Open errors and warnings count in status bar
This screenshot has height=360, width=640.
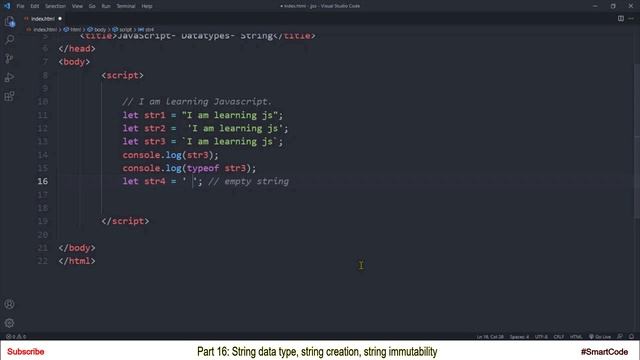(x=16, y=337)
